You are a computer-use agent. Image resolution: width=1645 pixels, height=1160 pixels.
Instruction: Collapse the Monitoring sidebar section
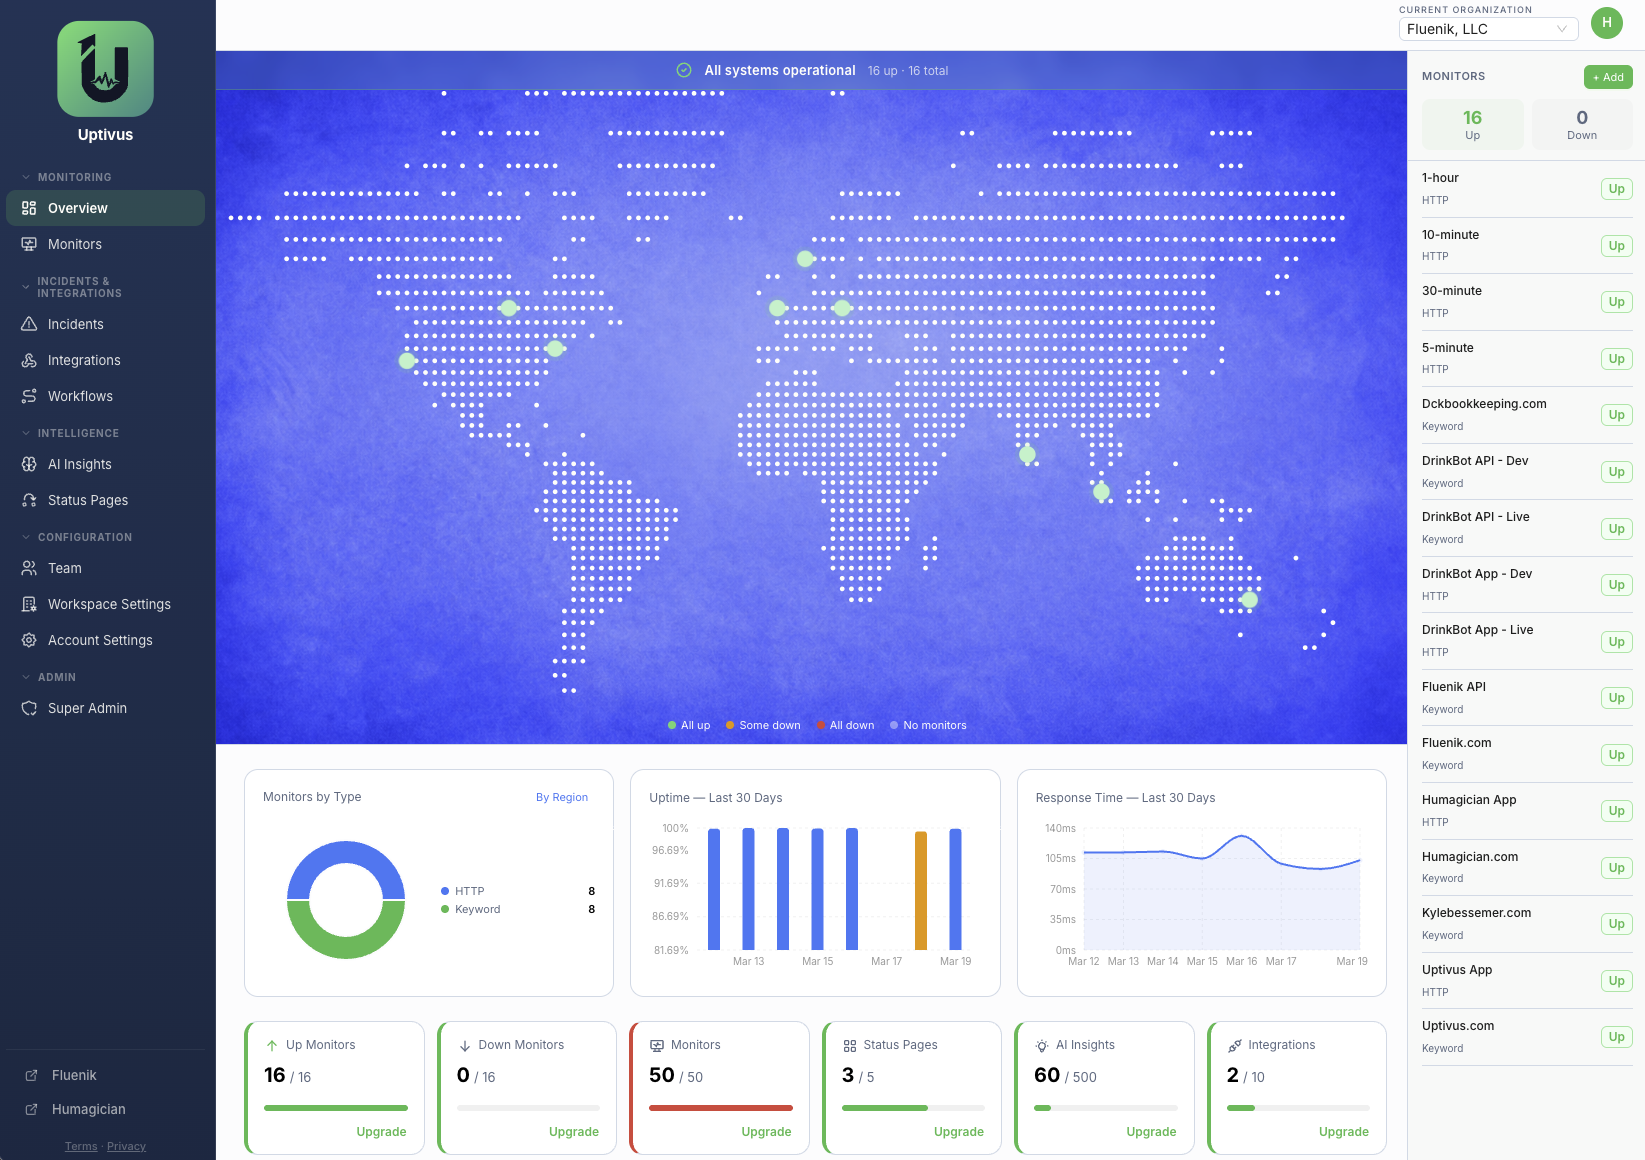coord(26,177)
